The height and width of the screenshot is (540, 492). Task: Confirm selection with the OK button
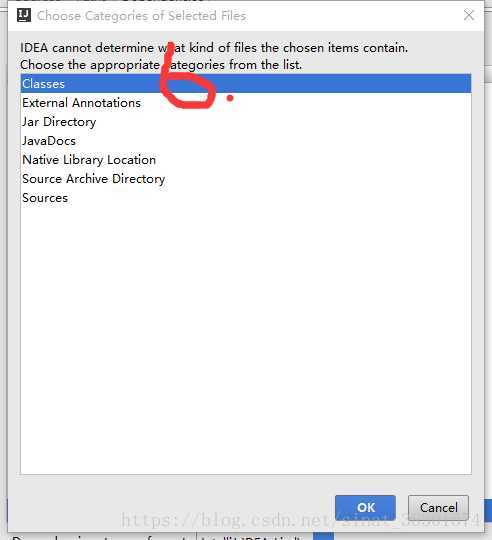[x=365, y=508]
